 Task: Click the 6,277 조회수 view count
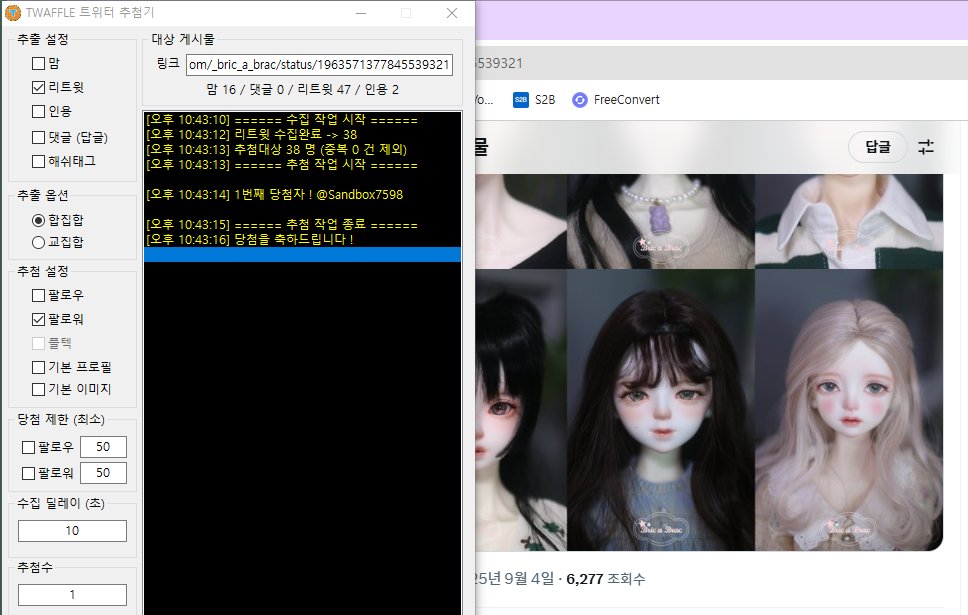pyautogui.click(x=606, y=579)
